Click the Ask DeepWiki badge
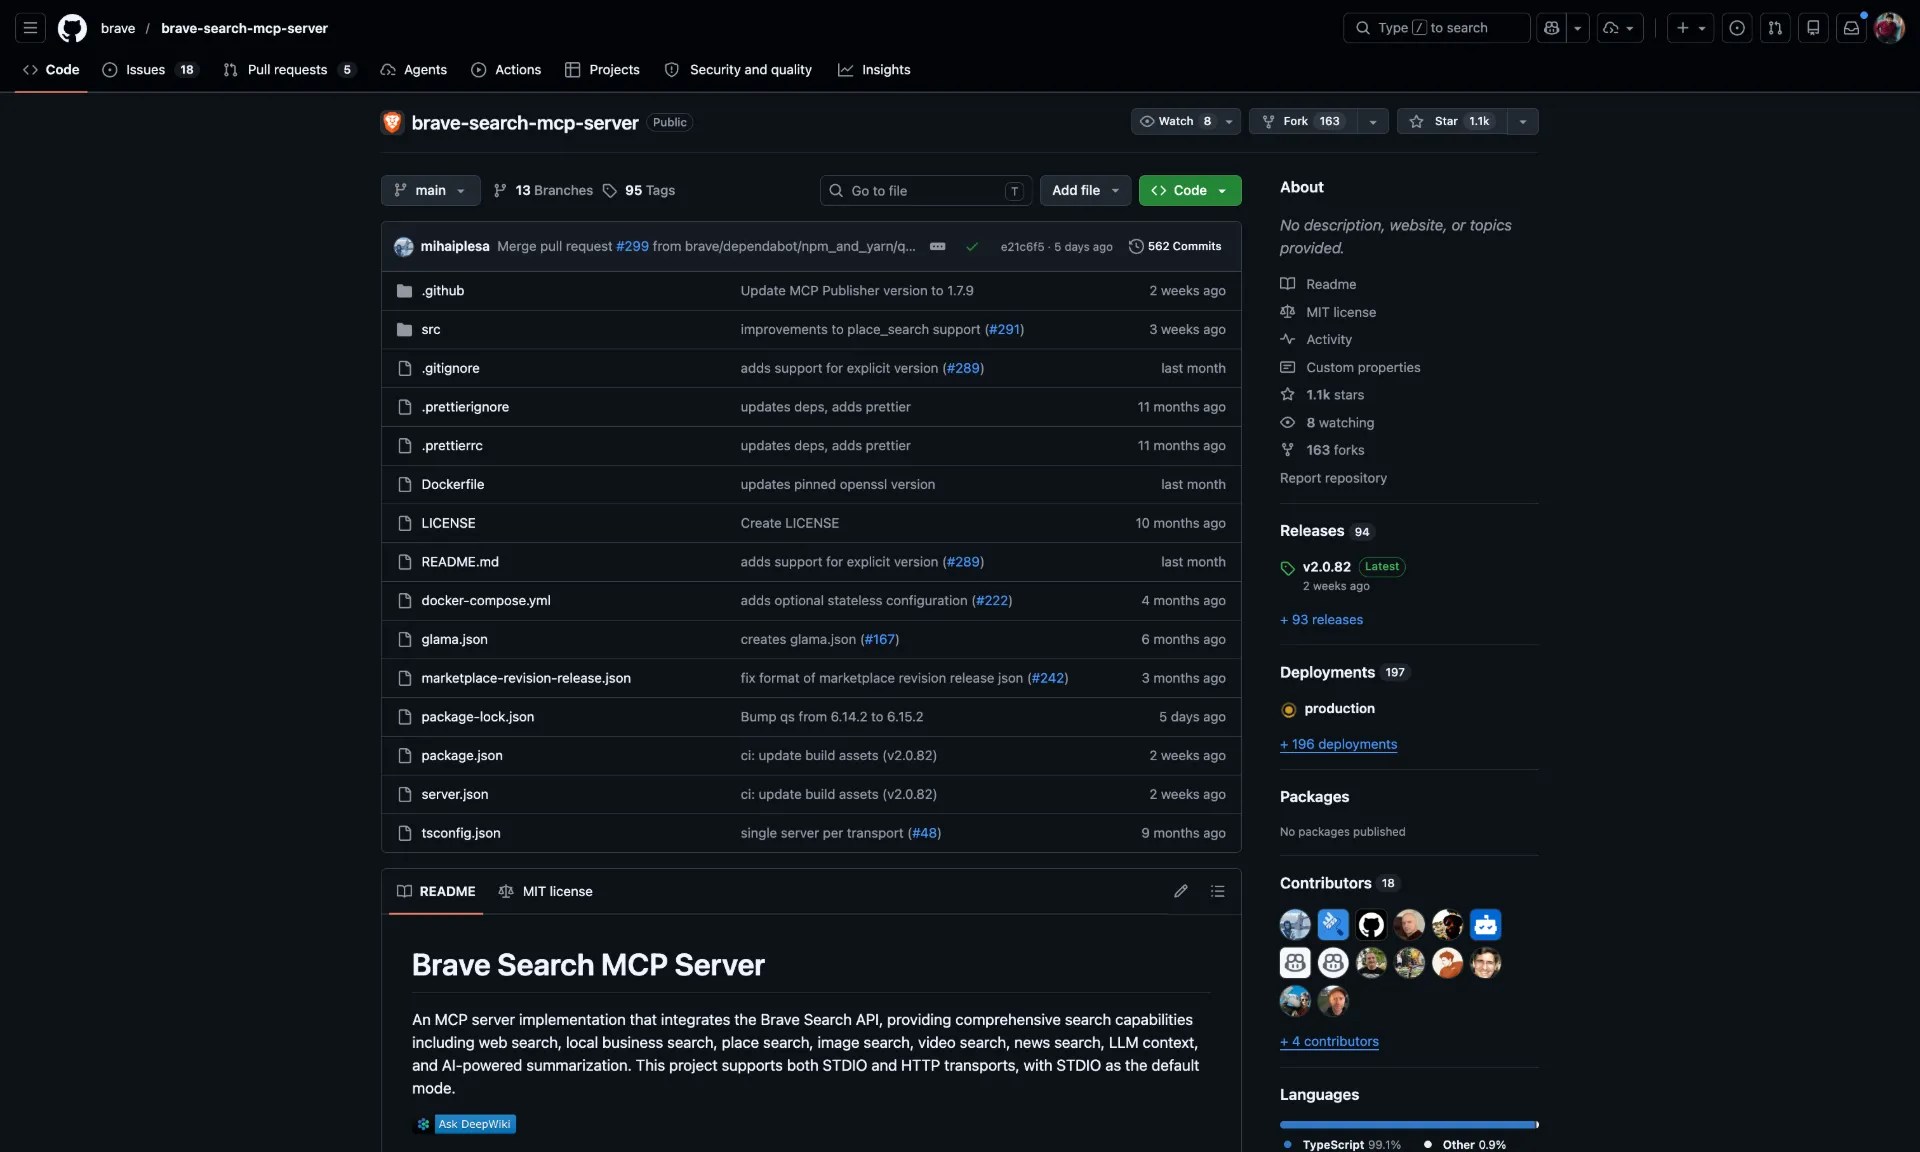This screenshot has width=1920, height=1152. (x=465, y=1124)
